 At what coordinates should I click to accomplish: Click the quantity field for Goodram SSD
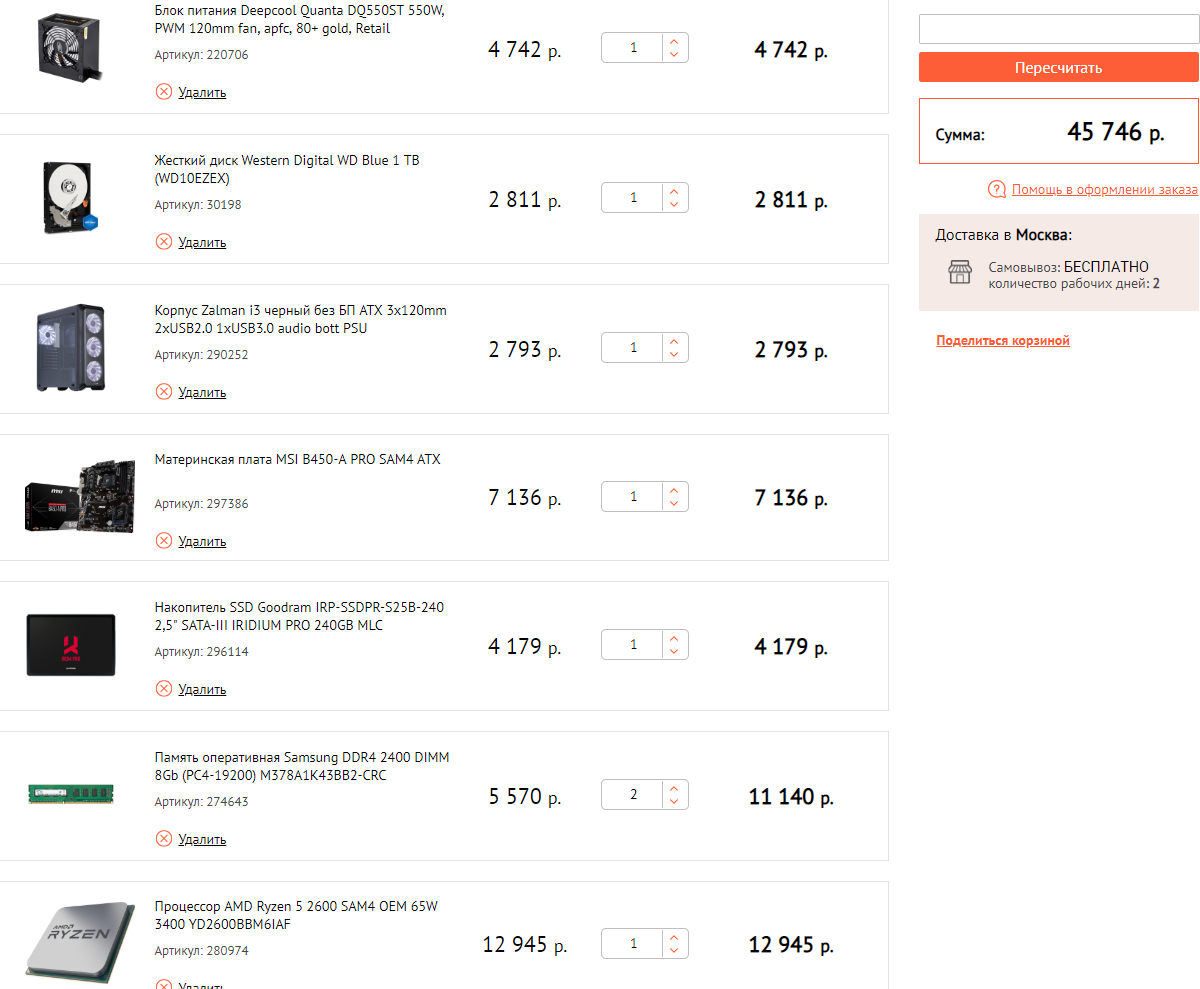(633, 645)
